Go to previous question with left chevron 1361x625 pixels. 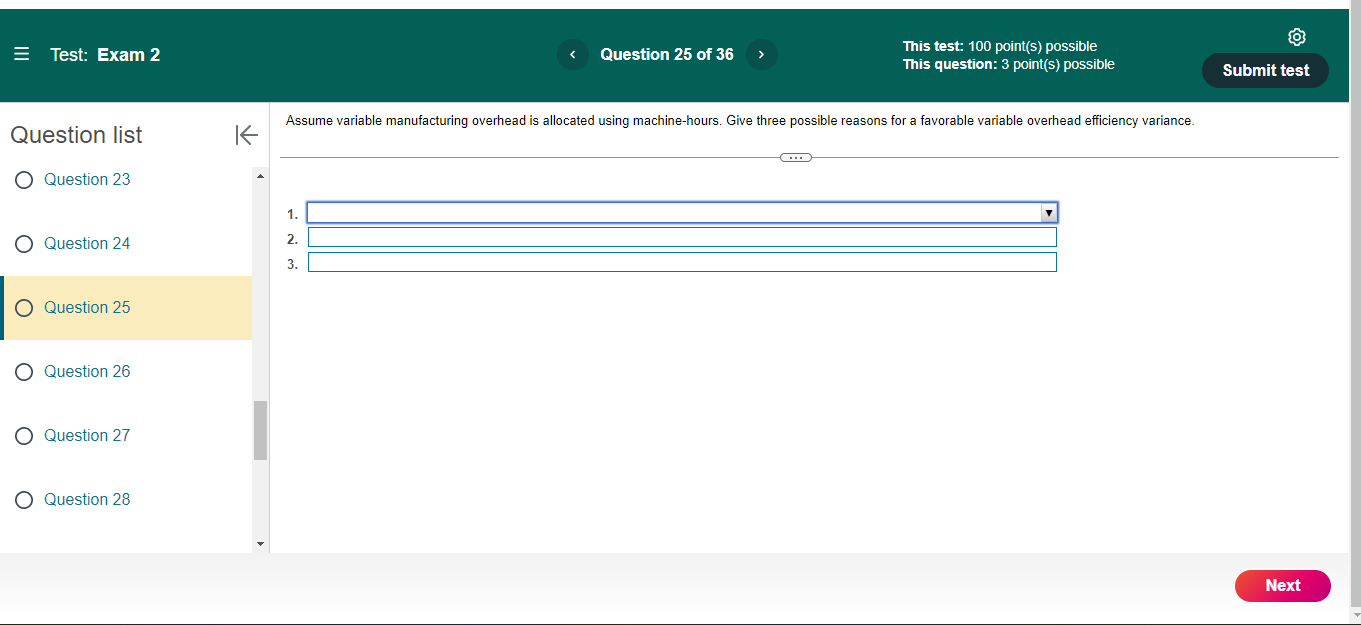coord(573,54)
